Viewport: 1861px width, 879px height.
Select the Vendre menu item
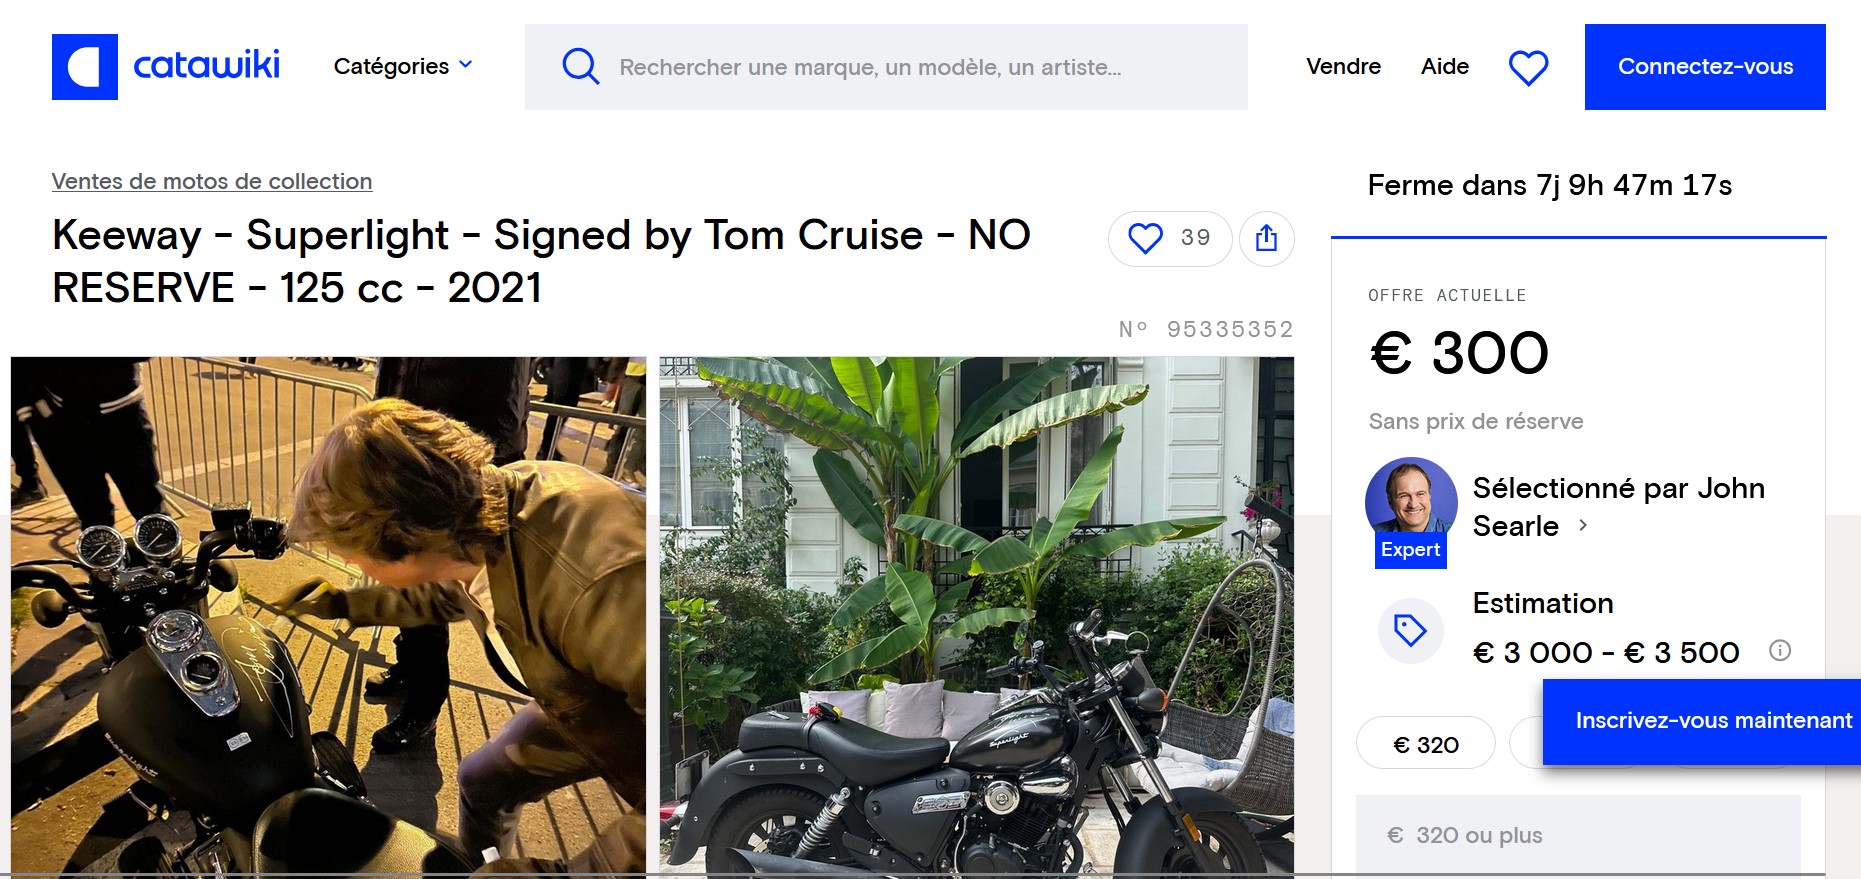1343,67
